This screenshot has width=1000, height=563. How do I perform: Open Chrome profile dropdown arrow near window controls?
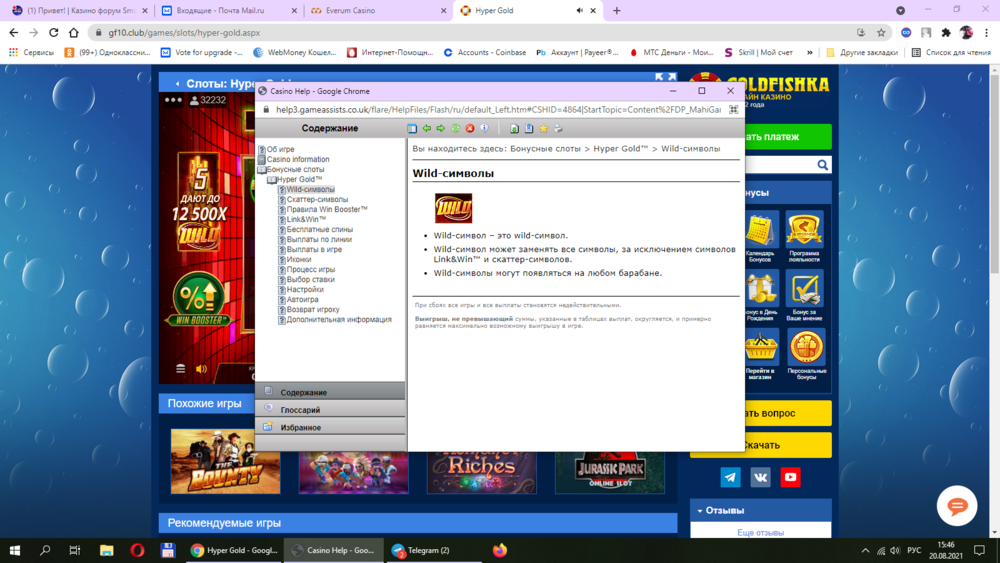click(900, 10)
